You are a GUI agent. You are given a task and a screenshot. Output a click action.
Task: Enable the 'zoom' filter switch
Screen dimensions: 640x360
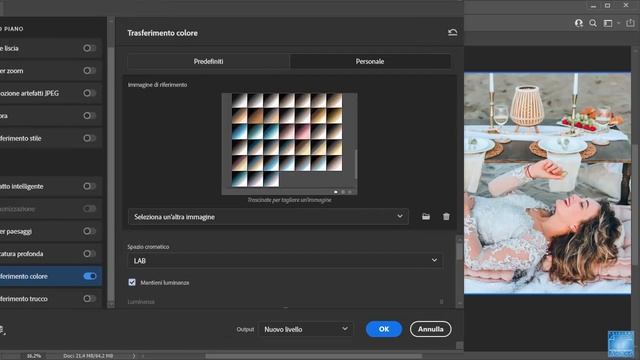(89, 71)
